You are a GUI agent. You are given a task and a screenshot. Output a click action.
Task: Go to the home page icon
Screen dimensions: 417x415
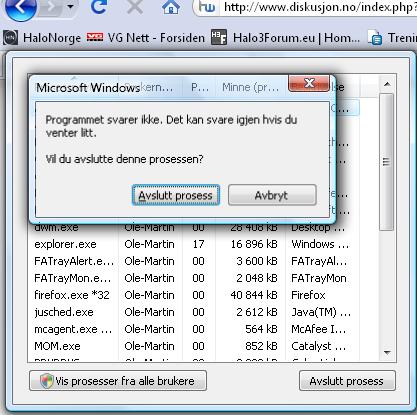coord(171,7)
